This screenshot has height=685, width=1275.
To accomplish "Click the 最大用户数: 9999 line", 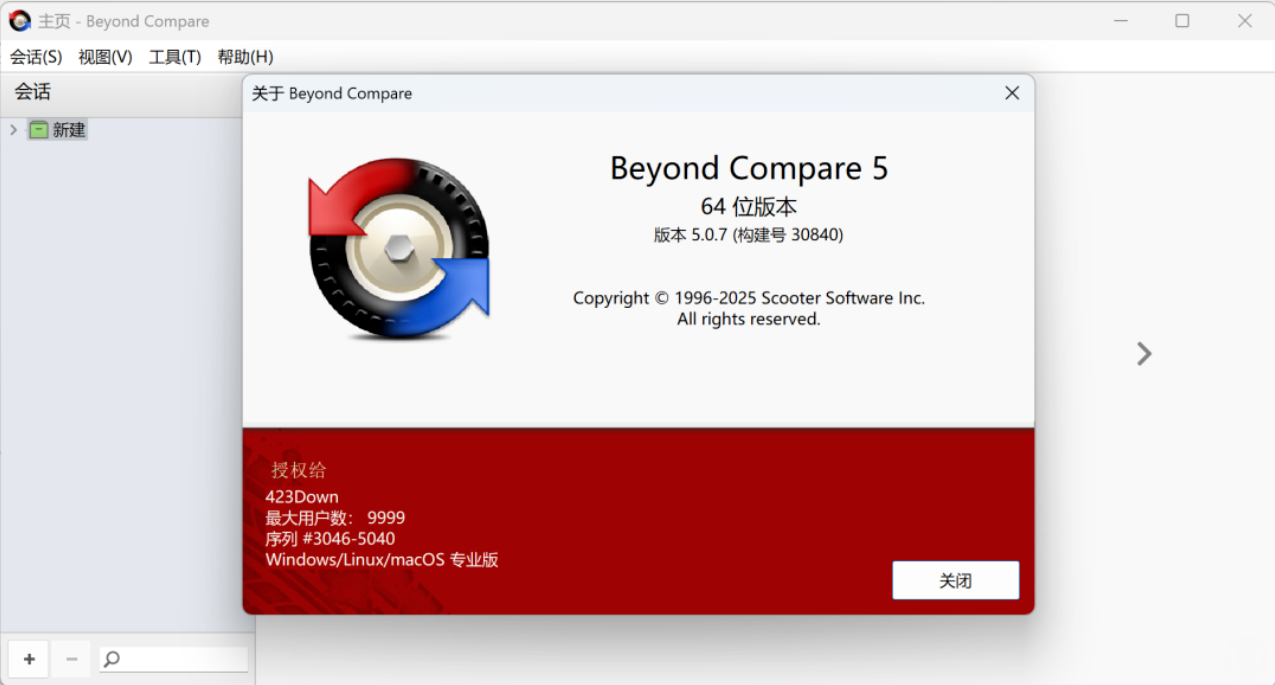I will click(x=335, y=518).
